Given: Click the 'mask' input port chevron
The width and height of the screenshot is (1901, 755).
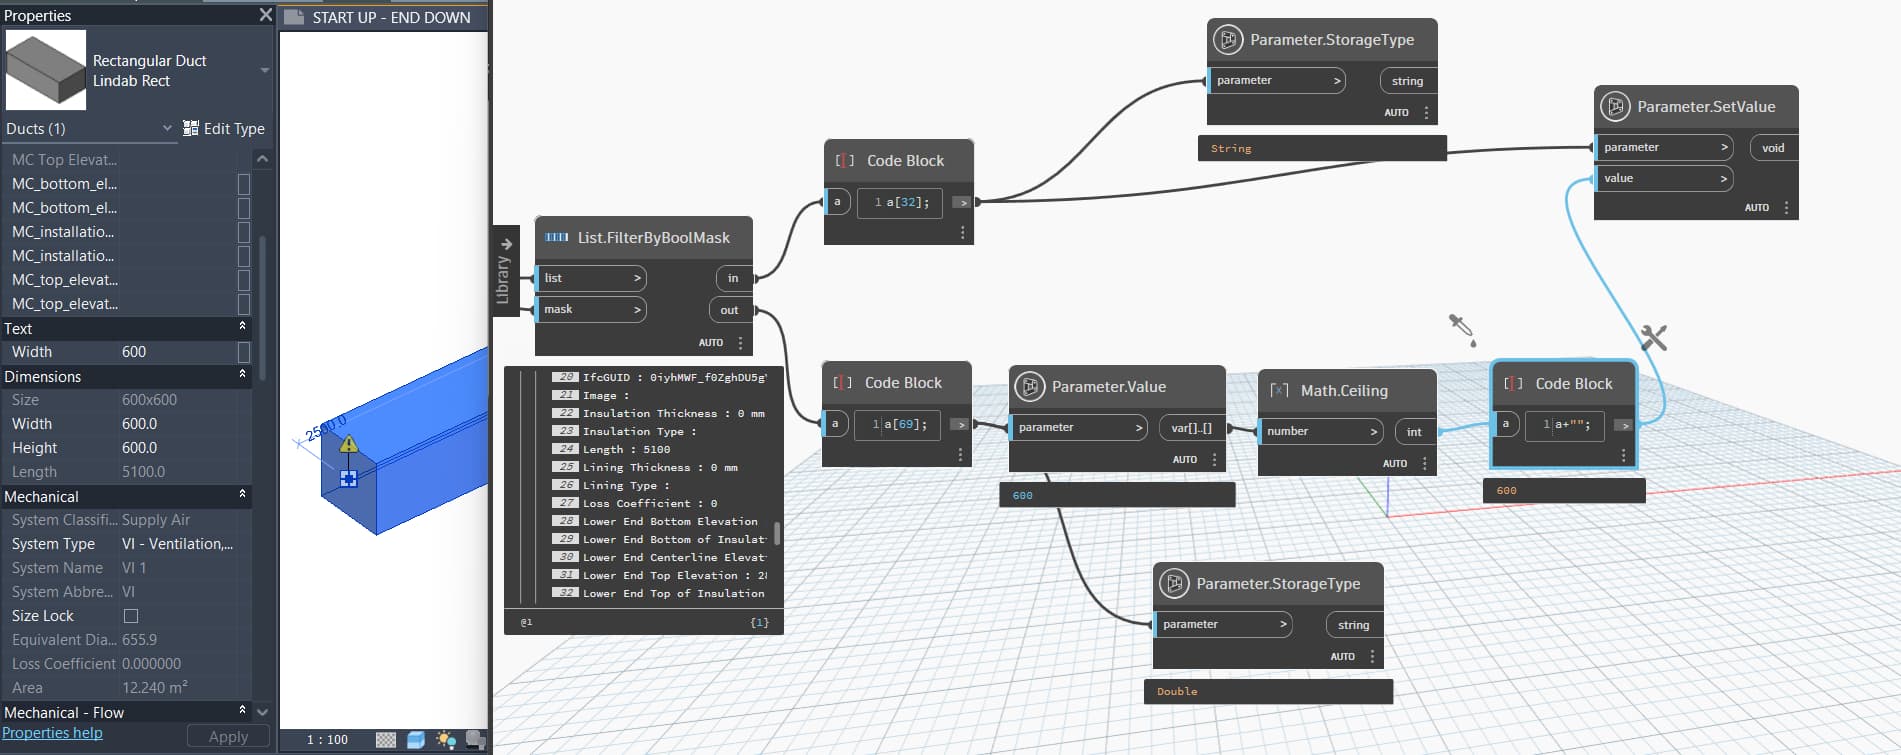Looking at the screenshot, I should tap(637, 310).
